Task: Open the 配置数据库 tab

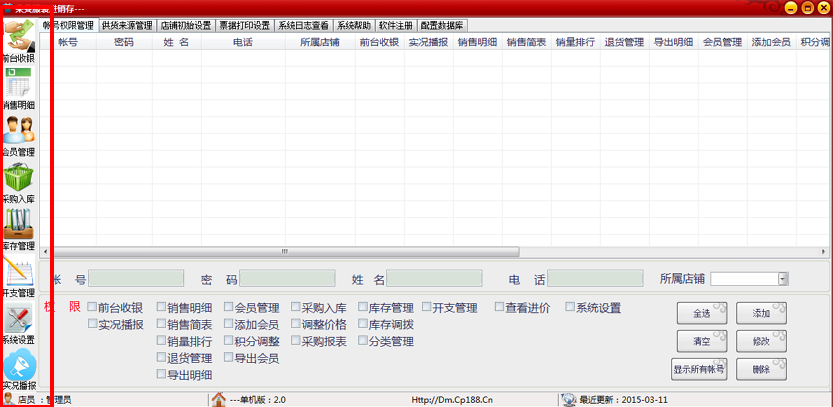Action: tap(442, 25)
